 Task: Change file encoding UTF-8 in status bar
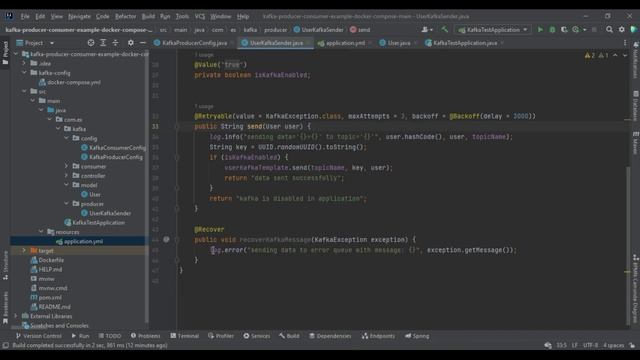coord(590,345)
